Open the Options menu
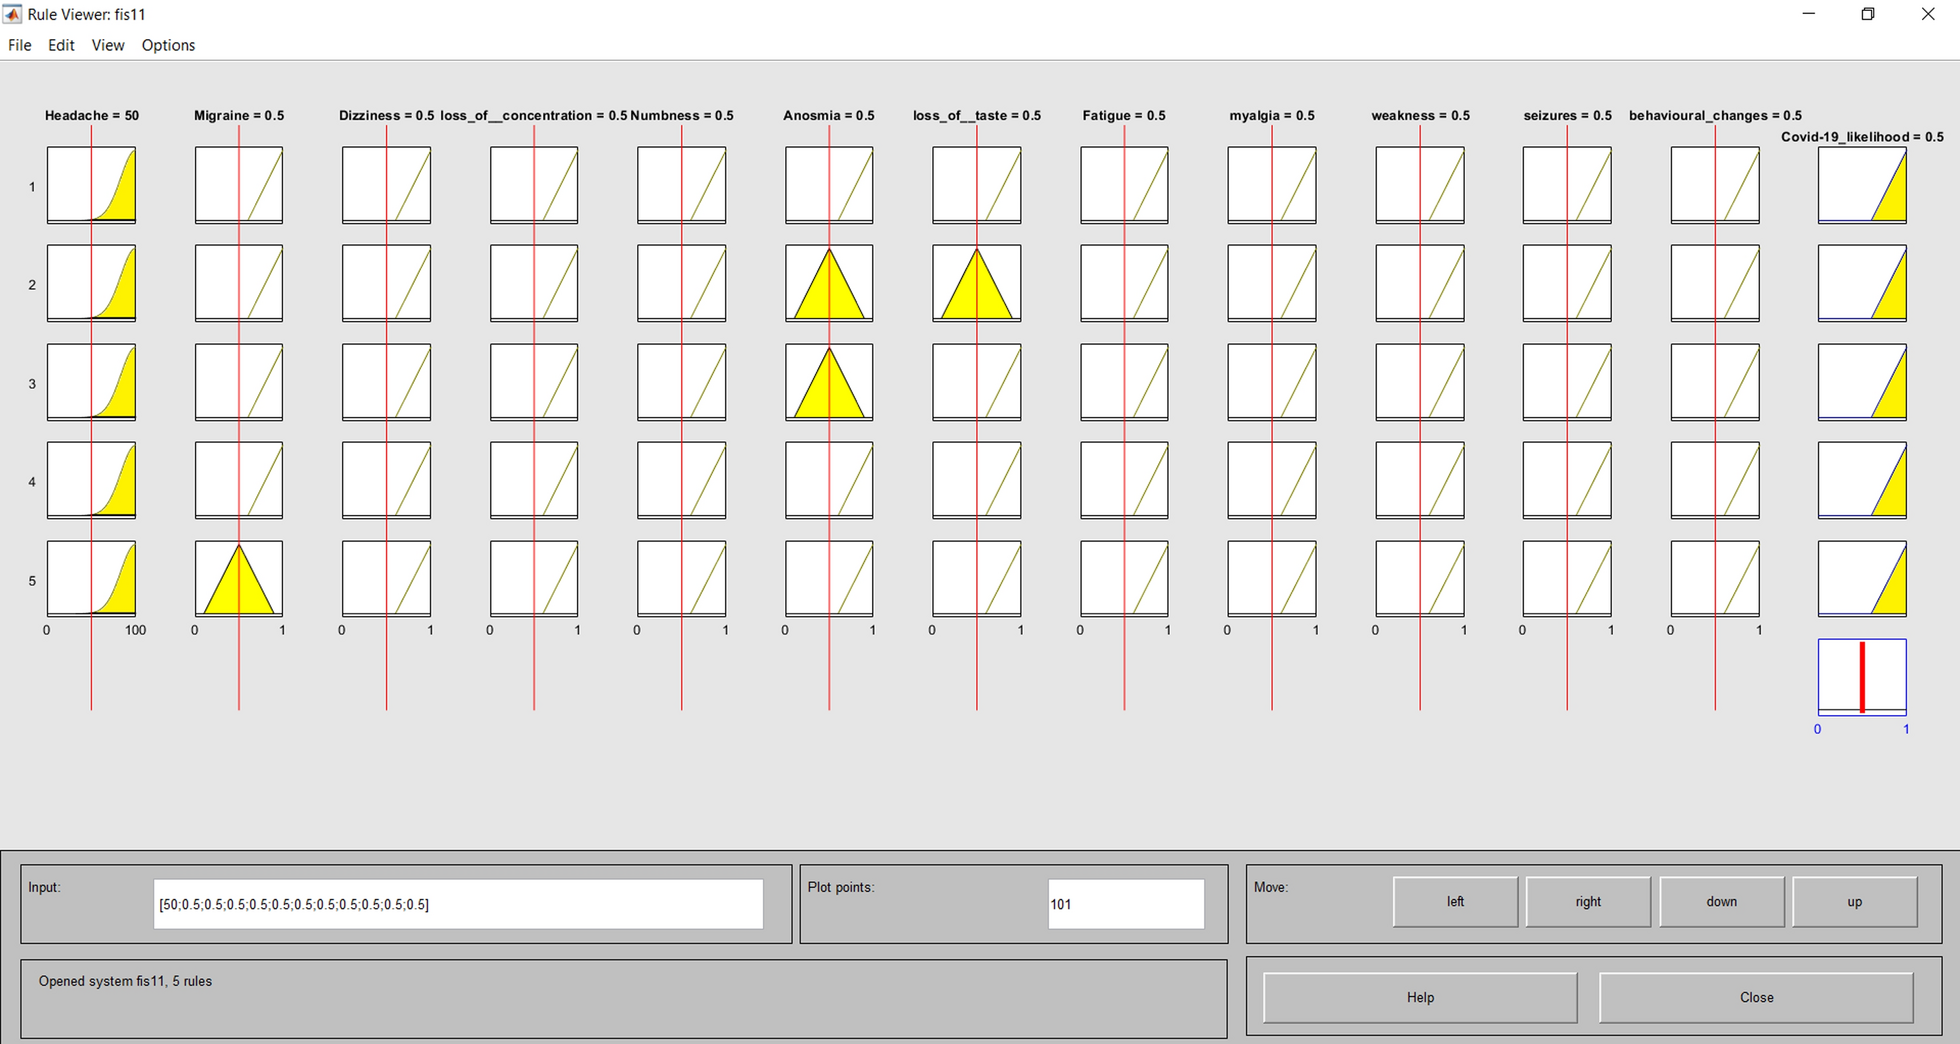This screenshot has width=1960, height=1044. pos(168,45)
